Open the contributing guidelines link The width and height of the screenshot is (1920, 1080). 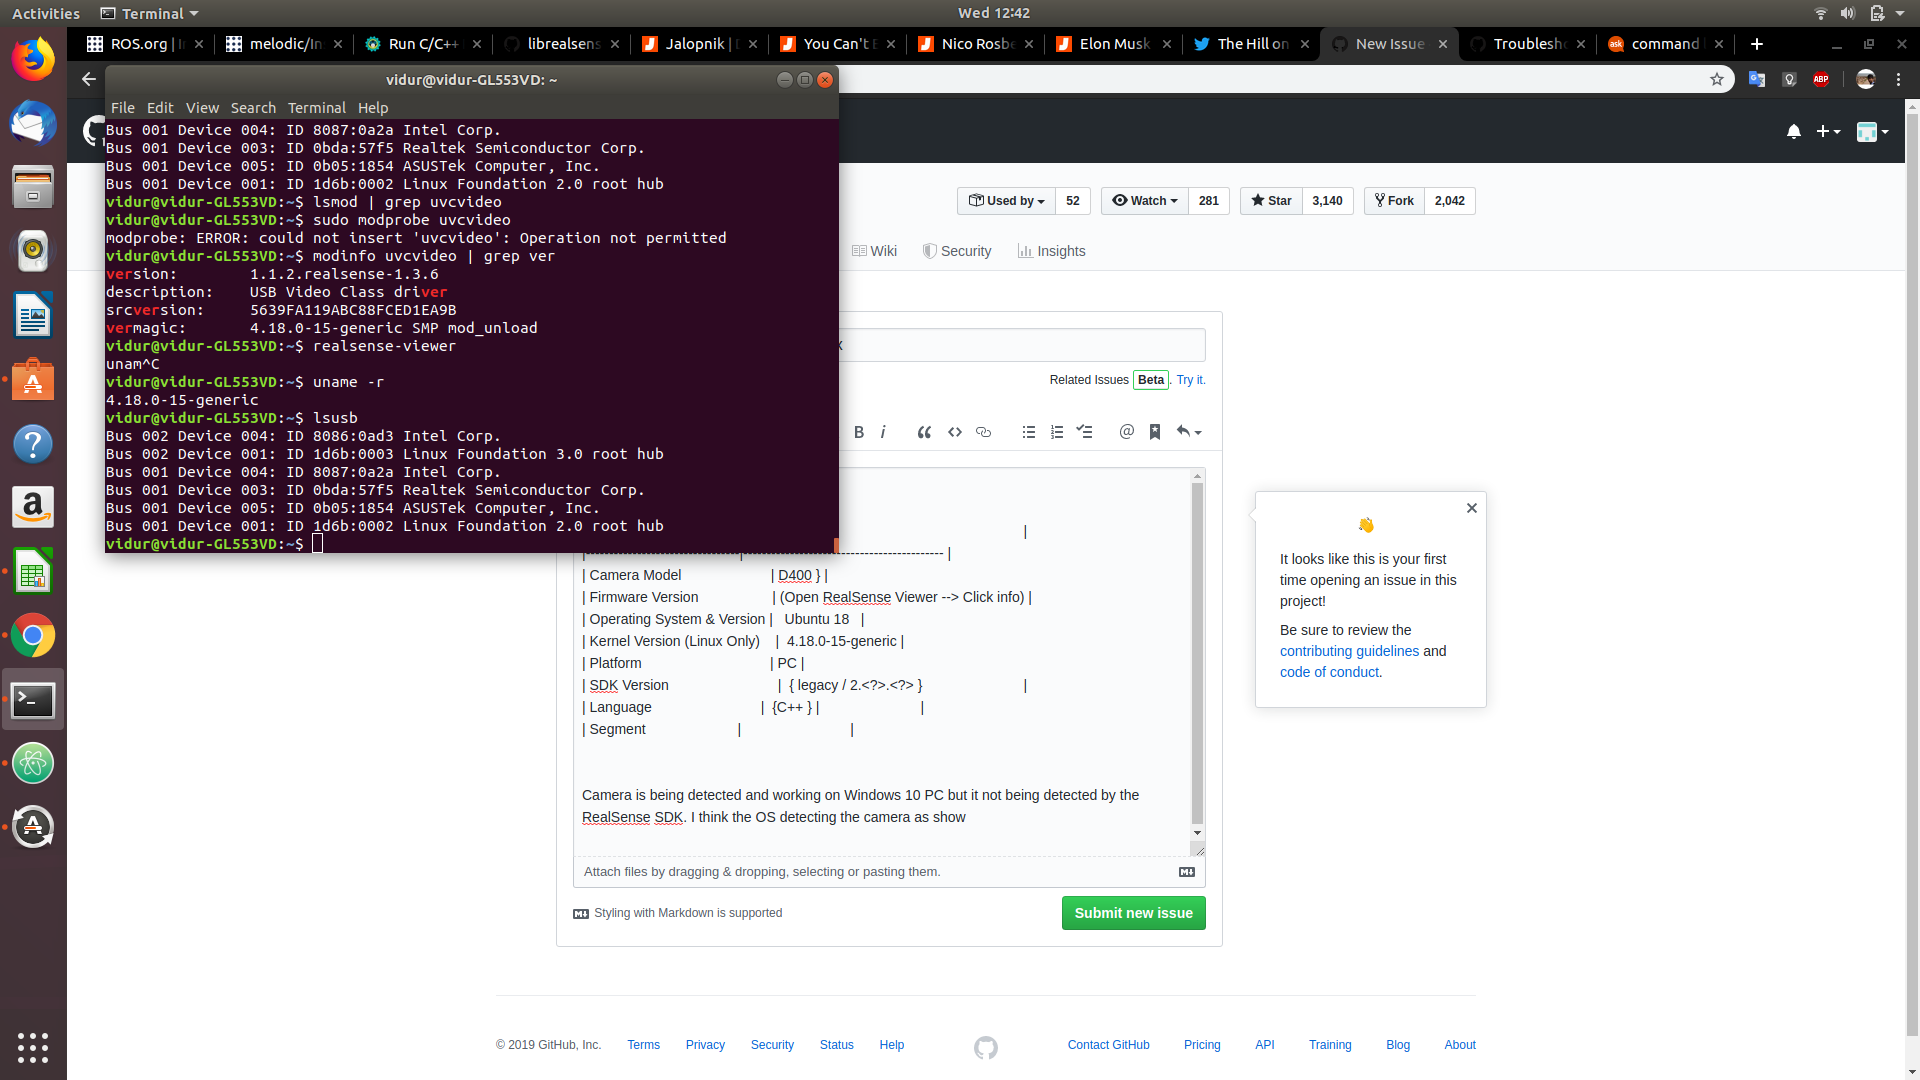[x=1349, y=651]
